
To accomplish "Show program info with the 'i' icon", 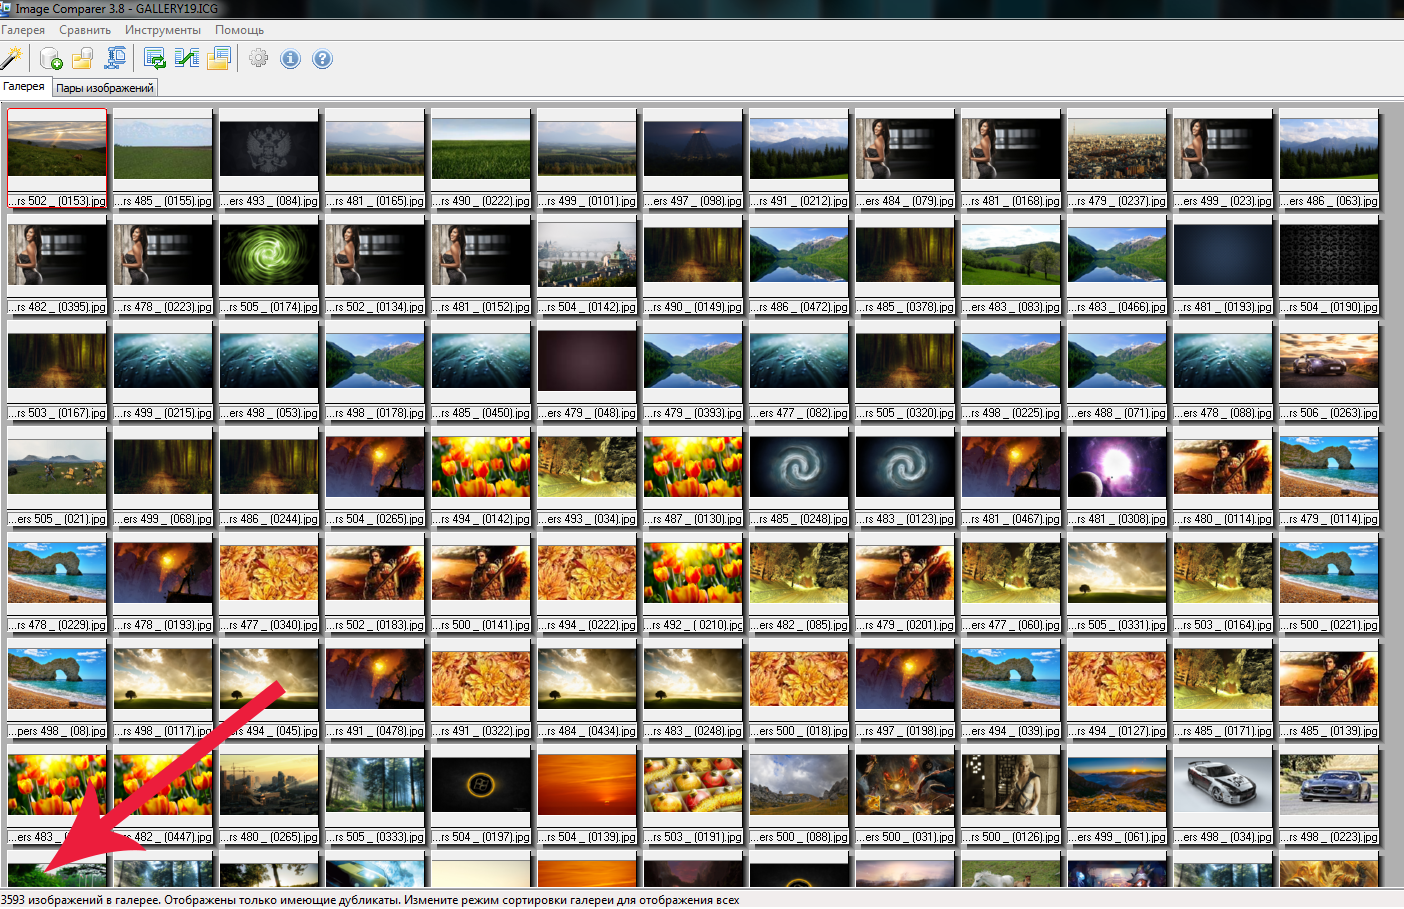I will click(x=290, y=59).
